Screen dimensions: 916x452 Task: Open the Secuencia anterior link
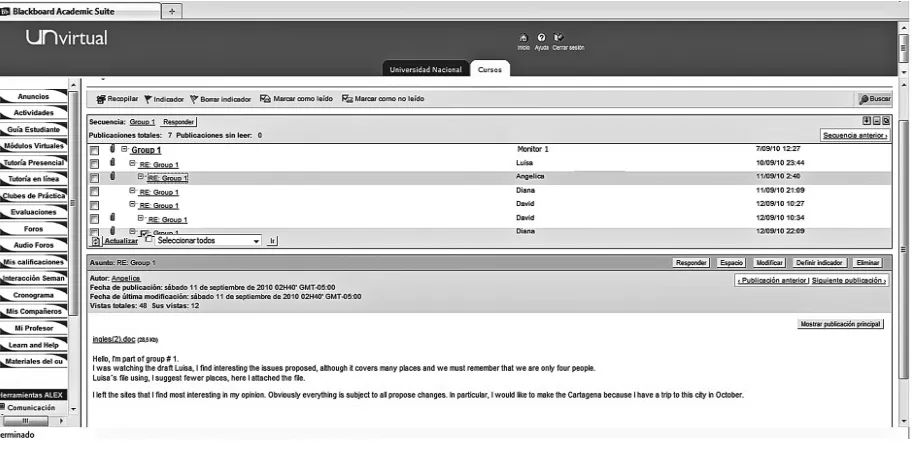(x=855, y=135)
